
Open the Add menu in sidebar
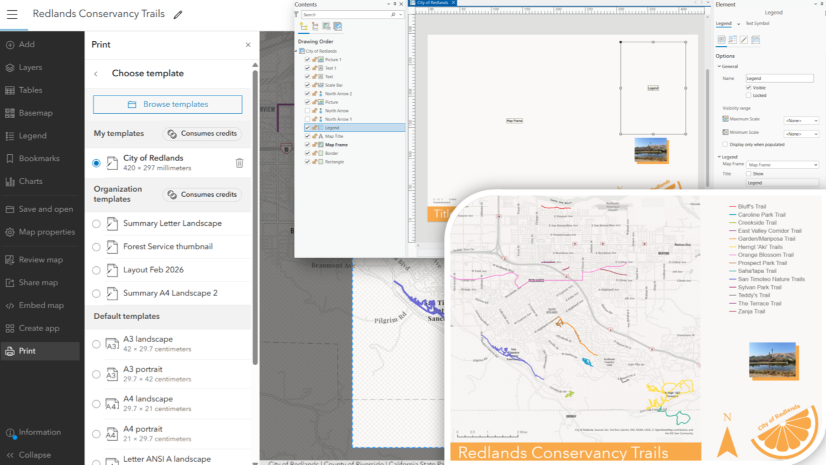40,45
